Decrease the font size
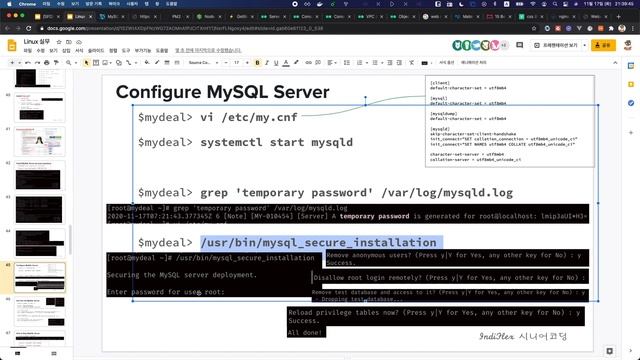Screen dimensions: 640x360 pyautogui.click(x=226, y=63)
